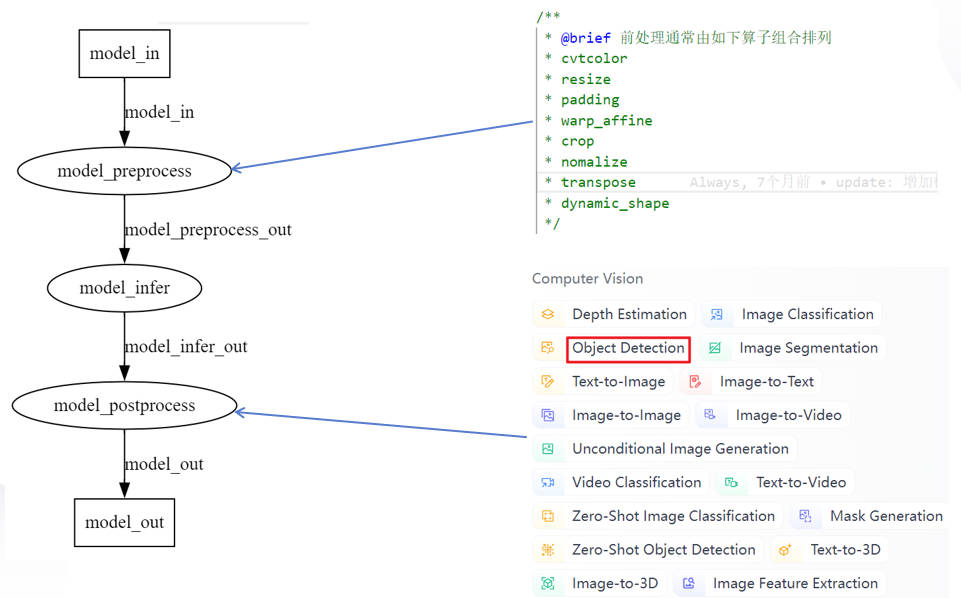Select the Video Classification task
961x598 pixels.
pos(621,482)
